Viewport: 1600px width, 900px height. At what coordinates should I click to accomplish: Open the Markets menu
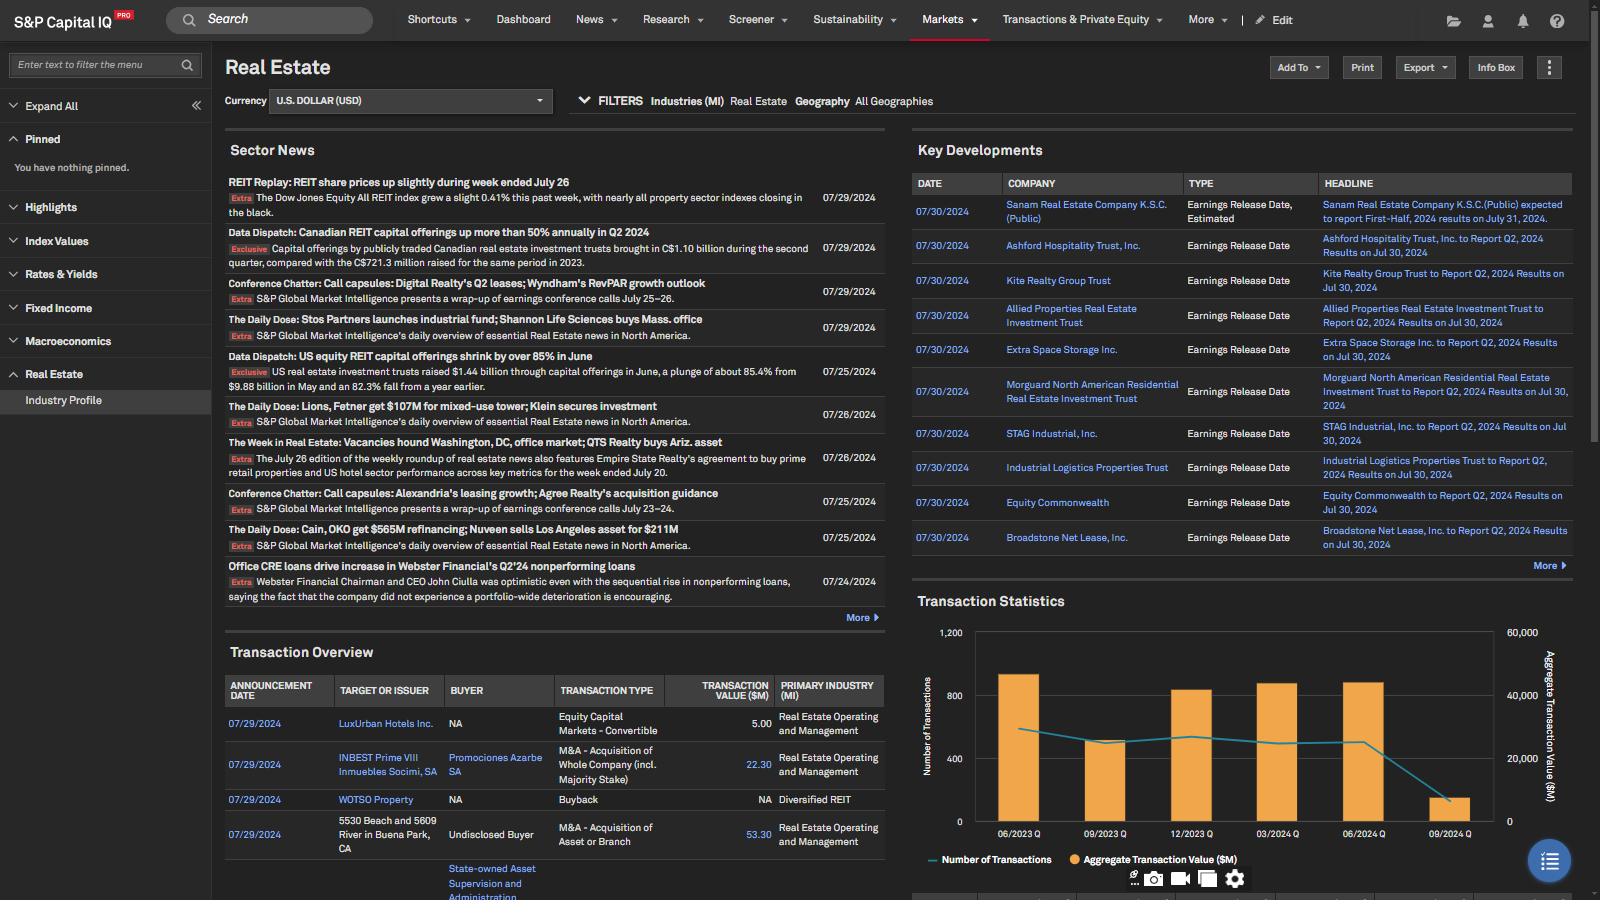pos(949,20)
